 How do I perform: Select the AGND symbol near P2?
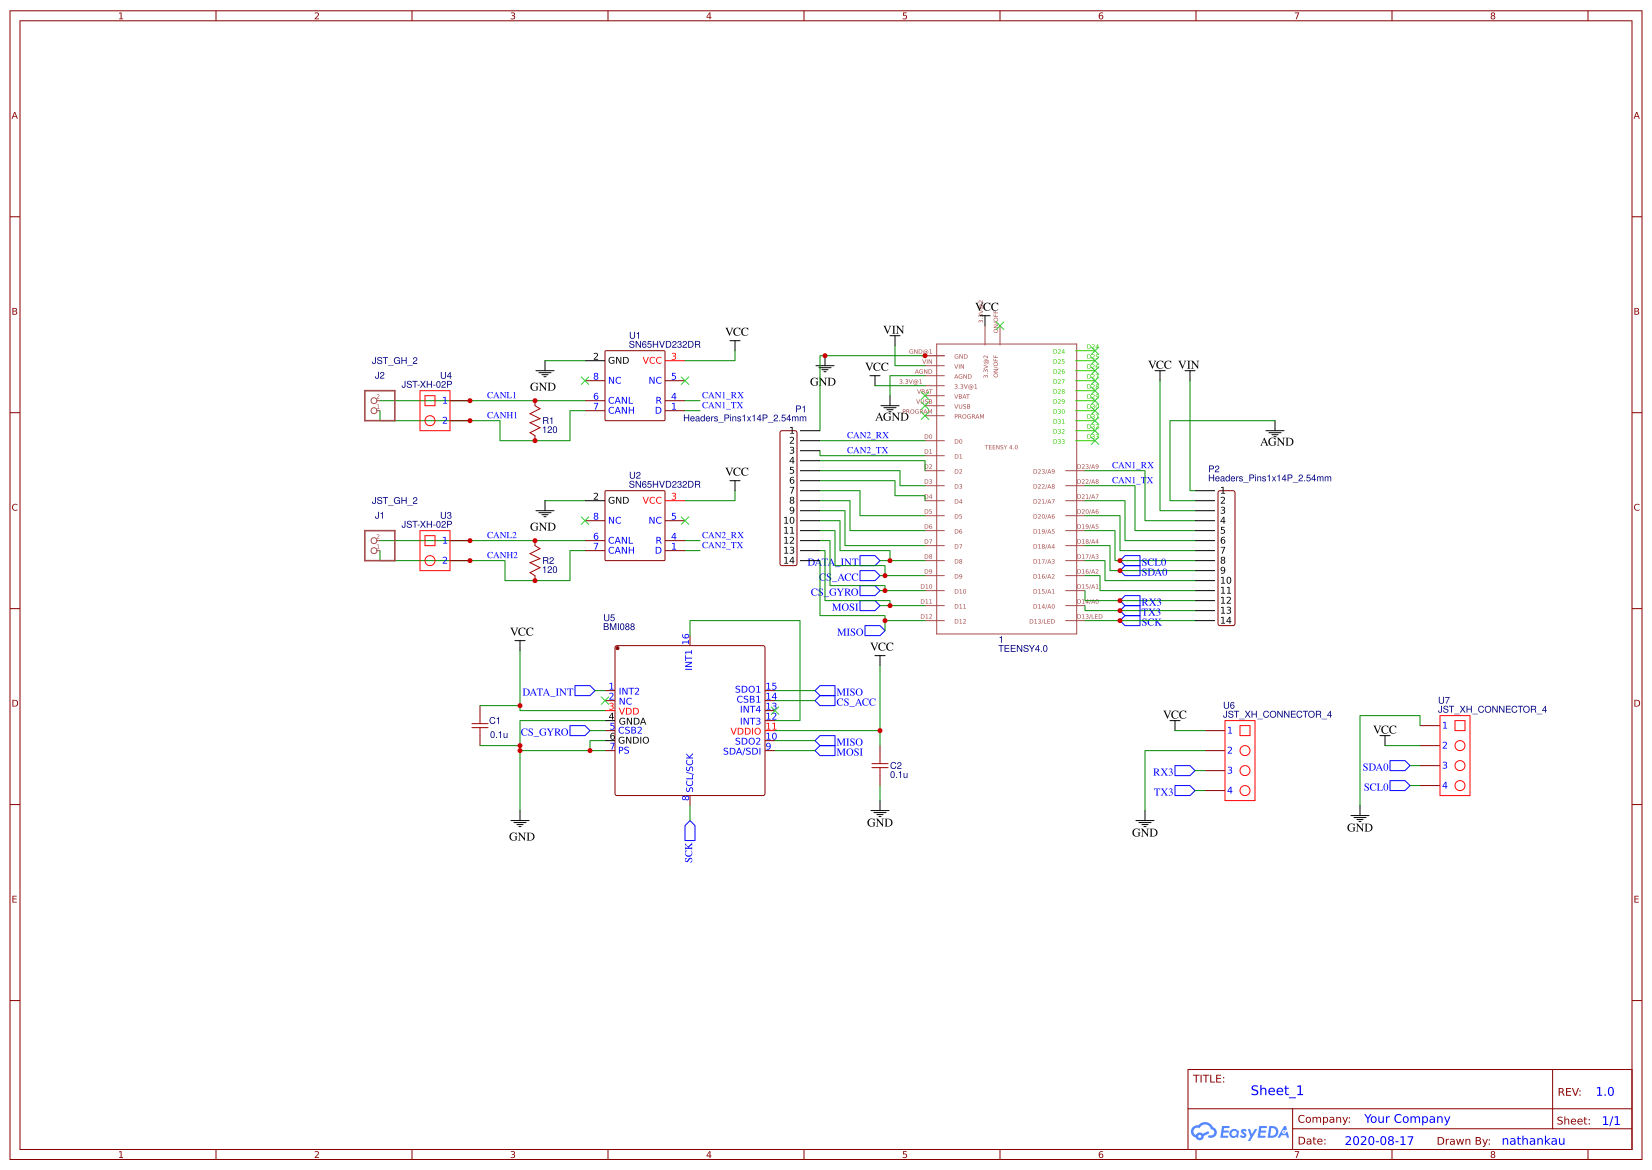click(x=1276, y=432)
